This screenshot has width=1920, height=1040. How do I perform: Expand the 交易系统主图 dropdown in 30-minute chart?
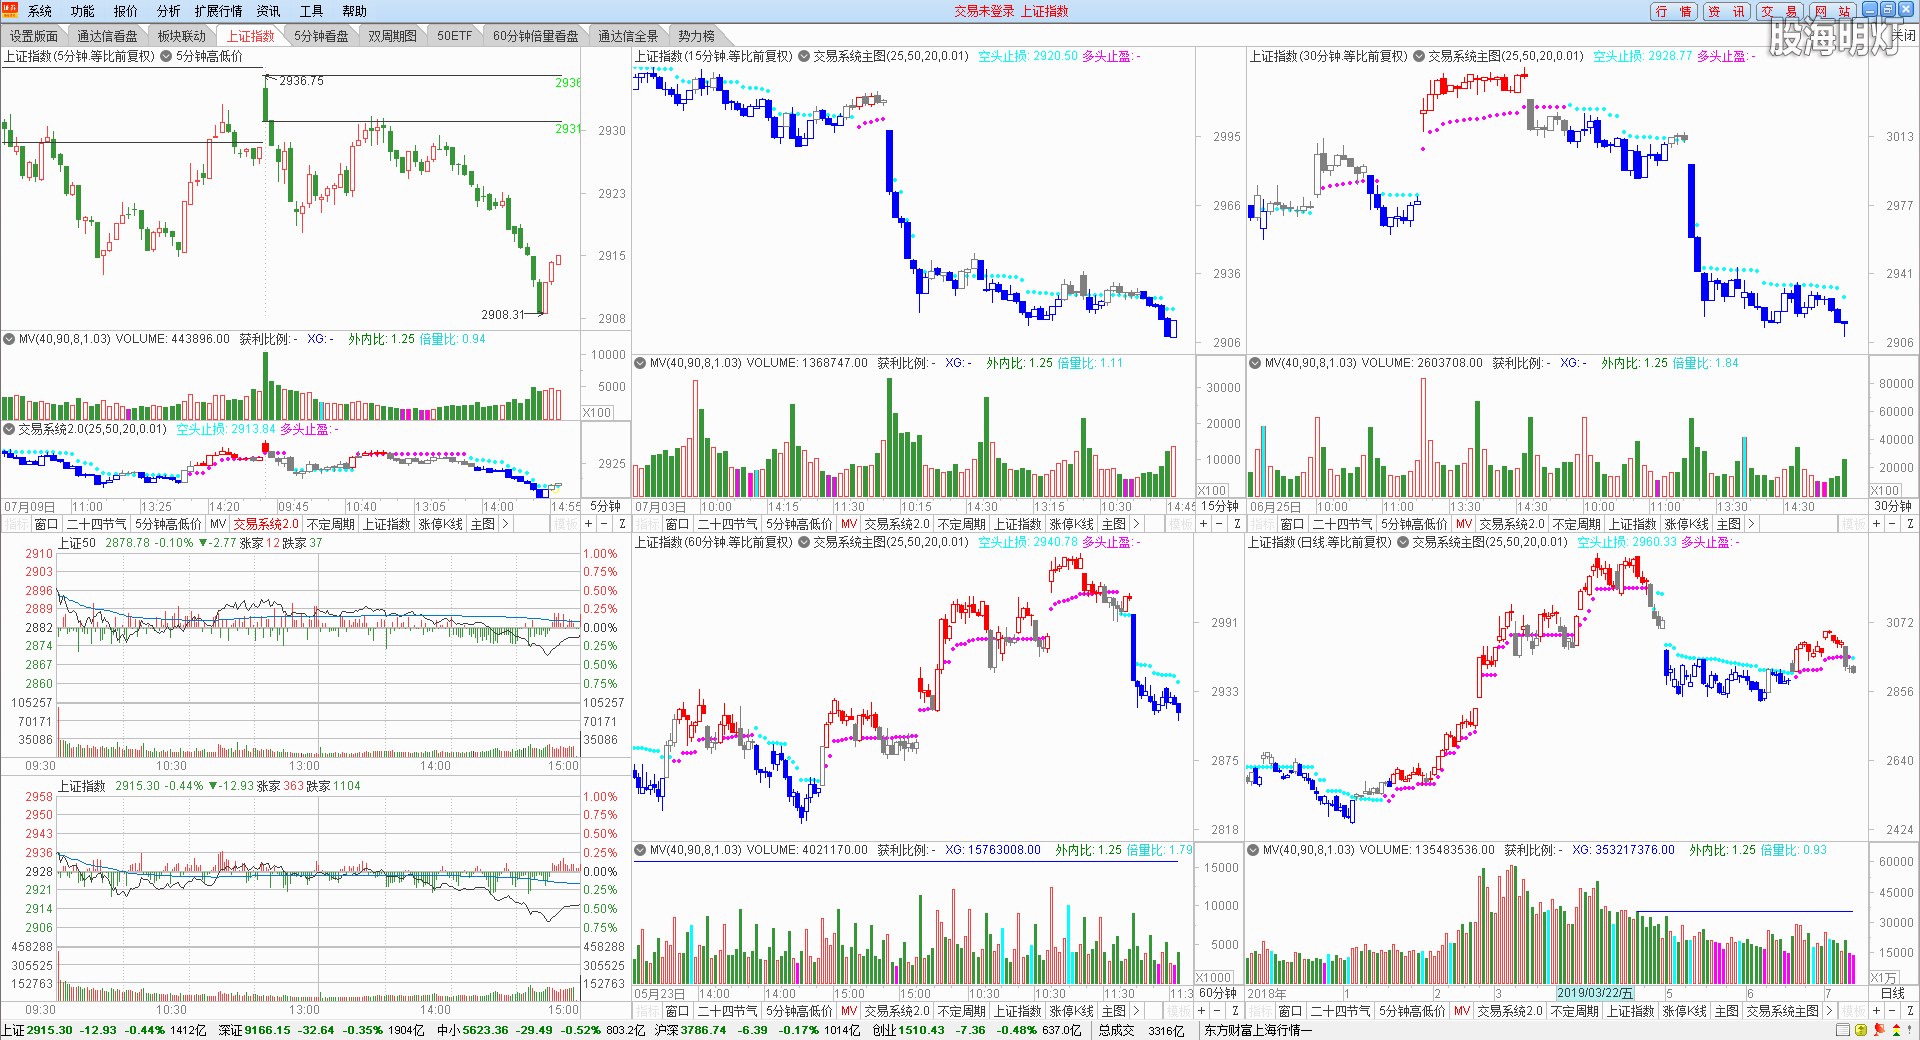1418,56
